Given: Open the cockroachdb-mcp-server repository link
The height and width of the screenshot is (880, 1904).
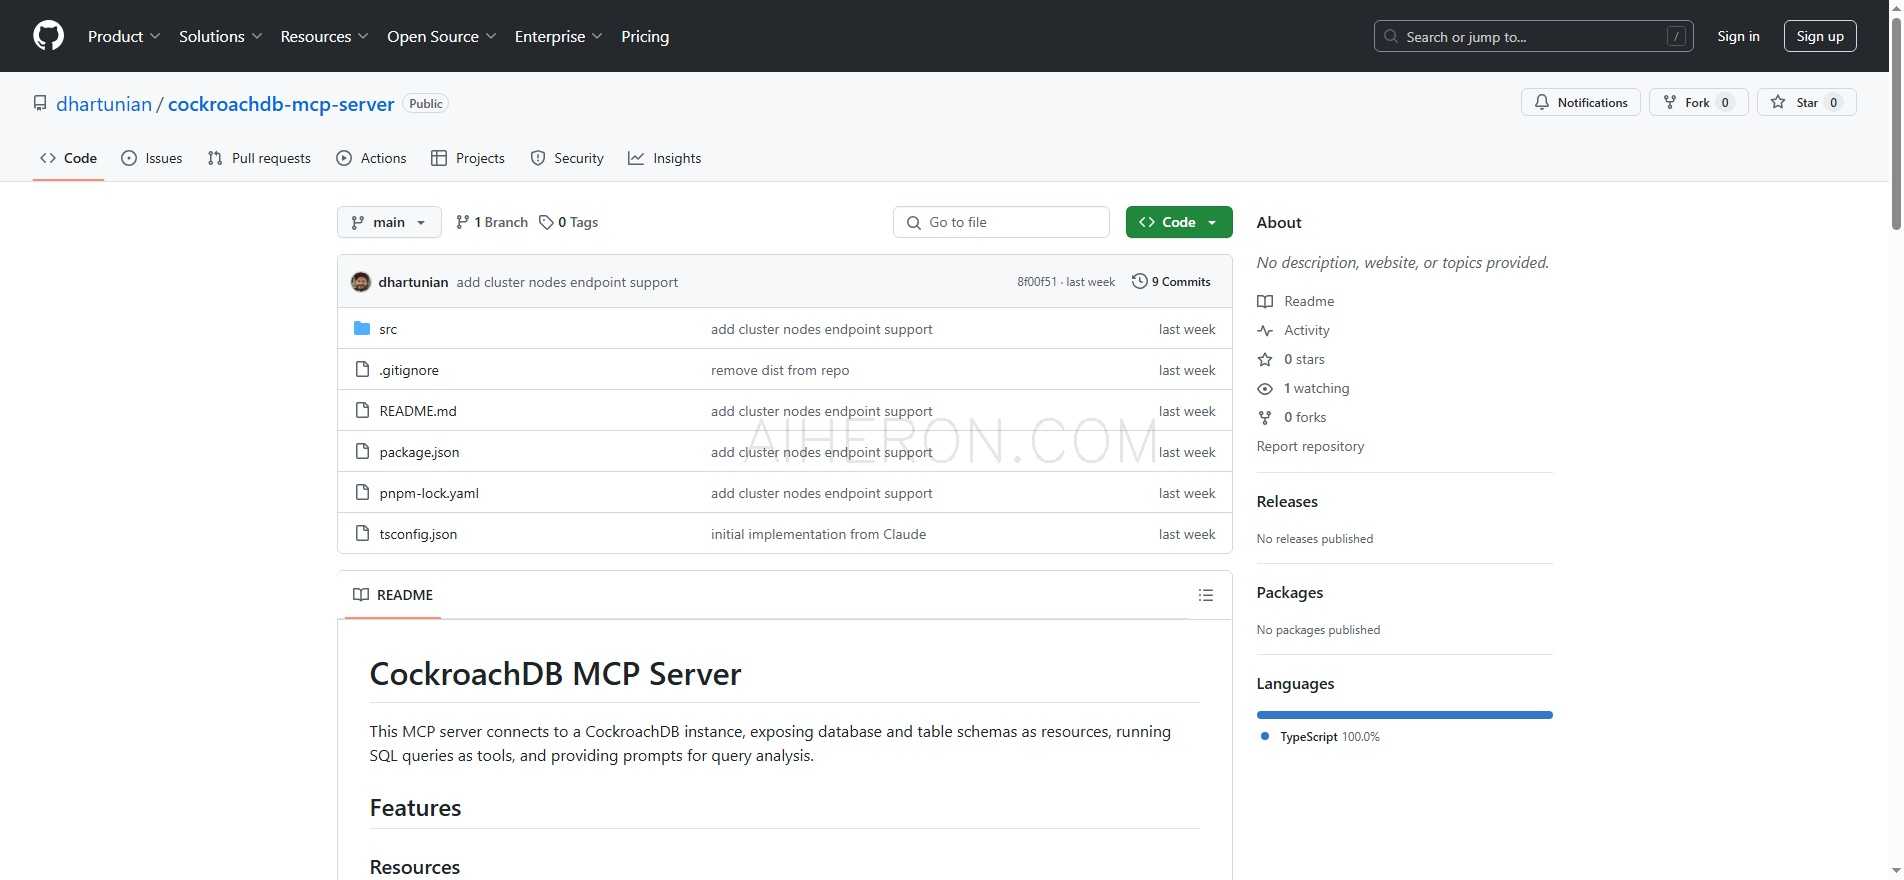Looking at the screenshot, I should pos(281,104).
